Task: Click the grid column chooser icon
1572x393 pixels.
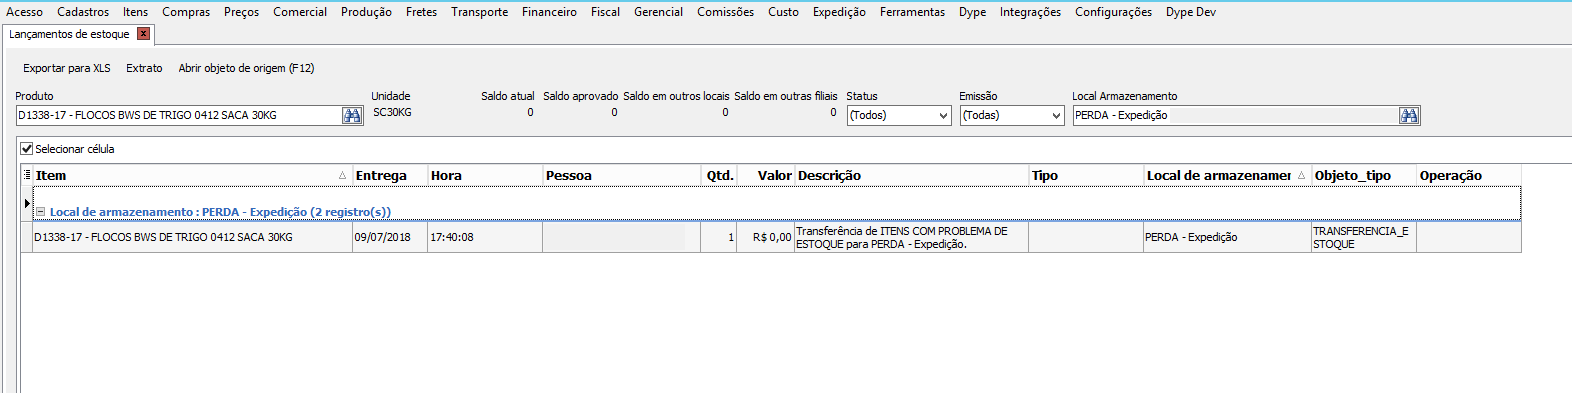Action: point(27,175)
